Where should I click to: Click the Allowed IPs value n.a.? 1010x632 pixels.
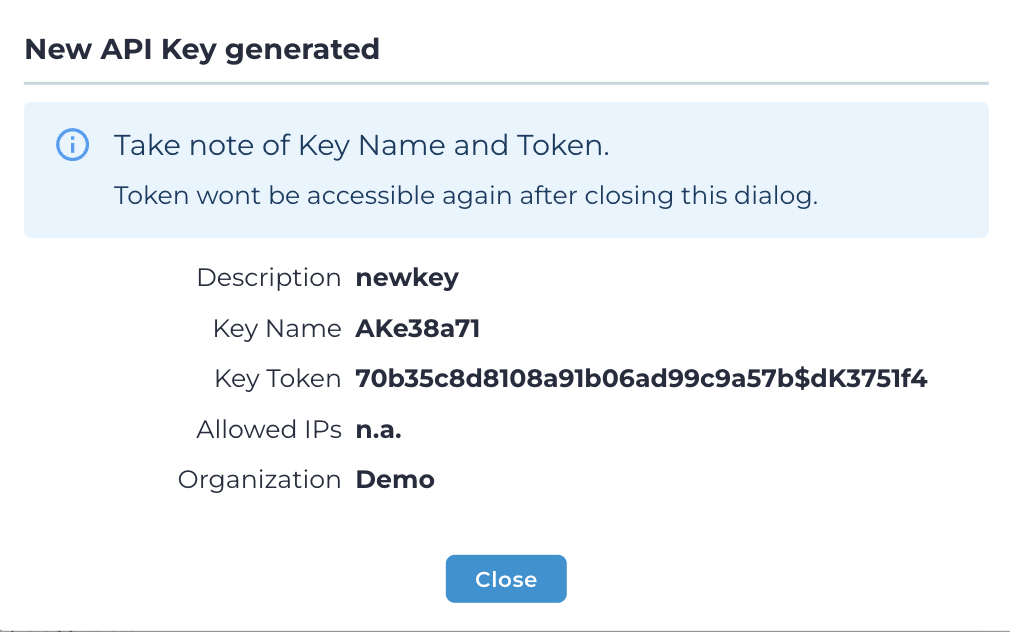pos(378,429)
